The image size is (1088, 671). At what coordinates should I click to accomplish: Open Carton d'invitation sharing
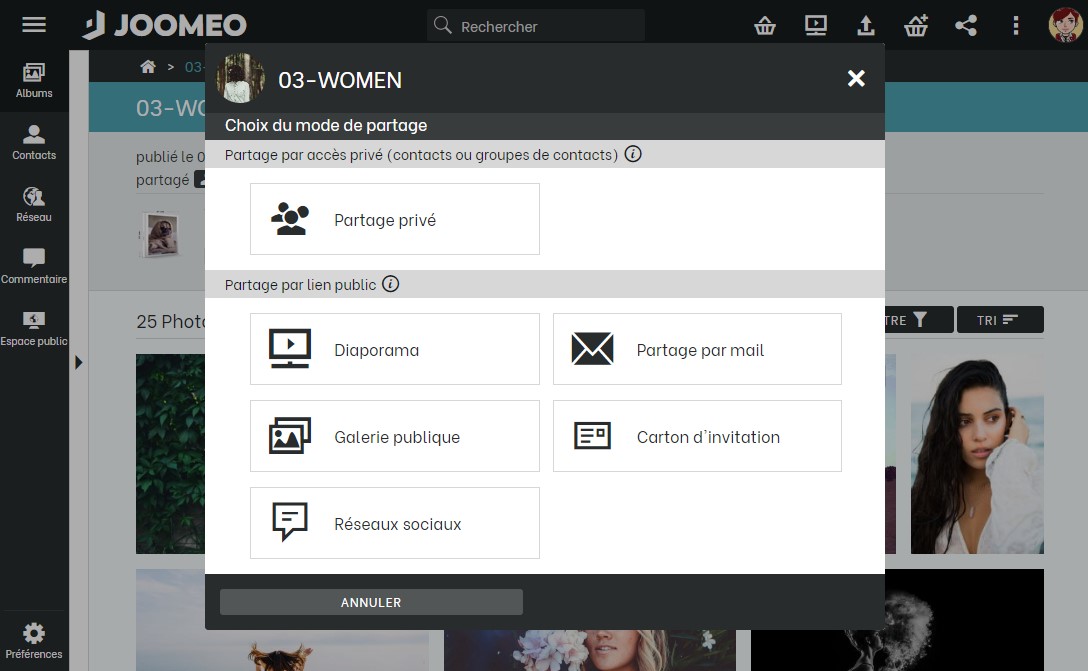coord(697,436)
